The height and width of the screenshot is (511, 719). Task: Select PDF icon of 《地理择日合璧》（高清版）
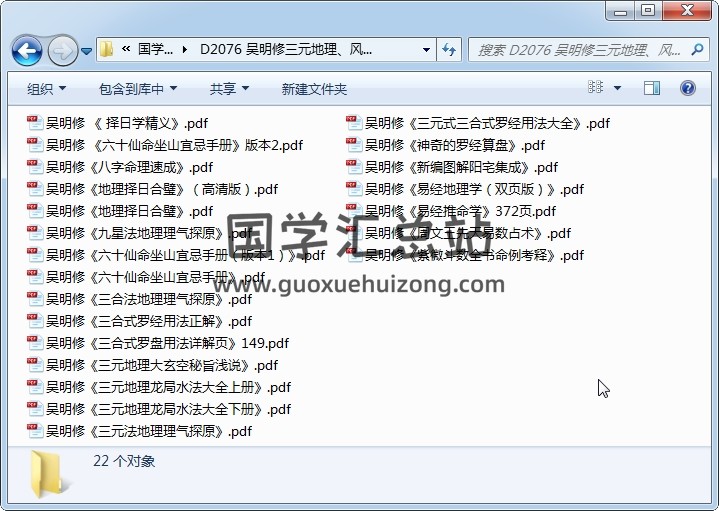tap(34, 189)
